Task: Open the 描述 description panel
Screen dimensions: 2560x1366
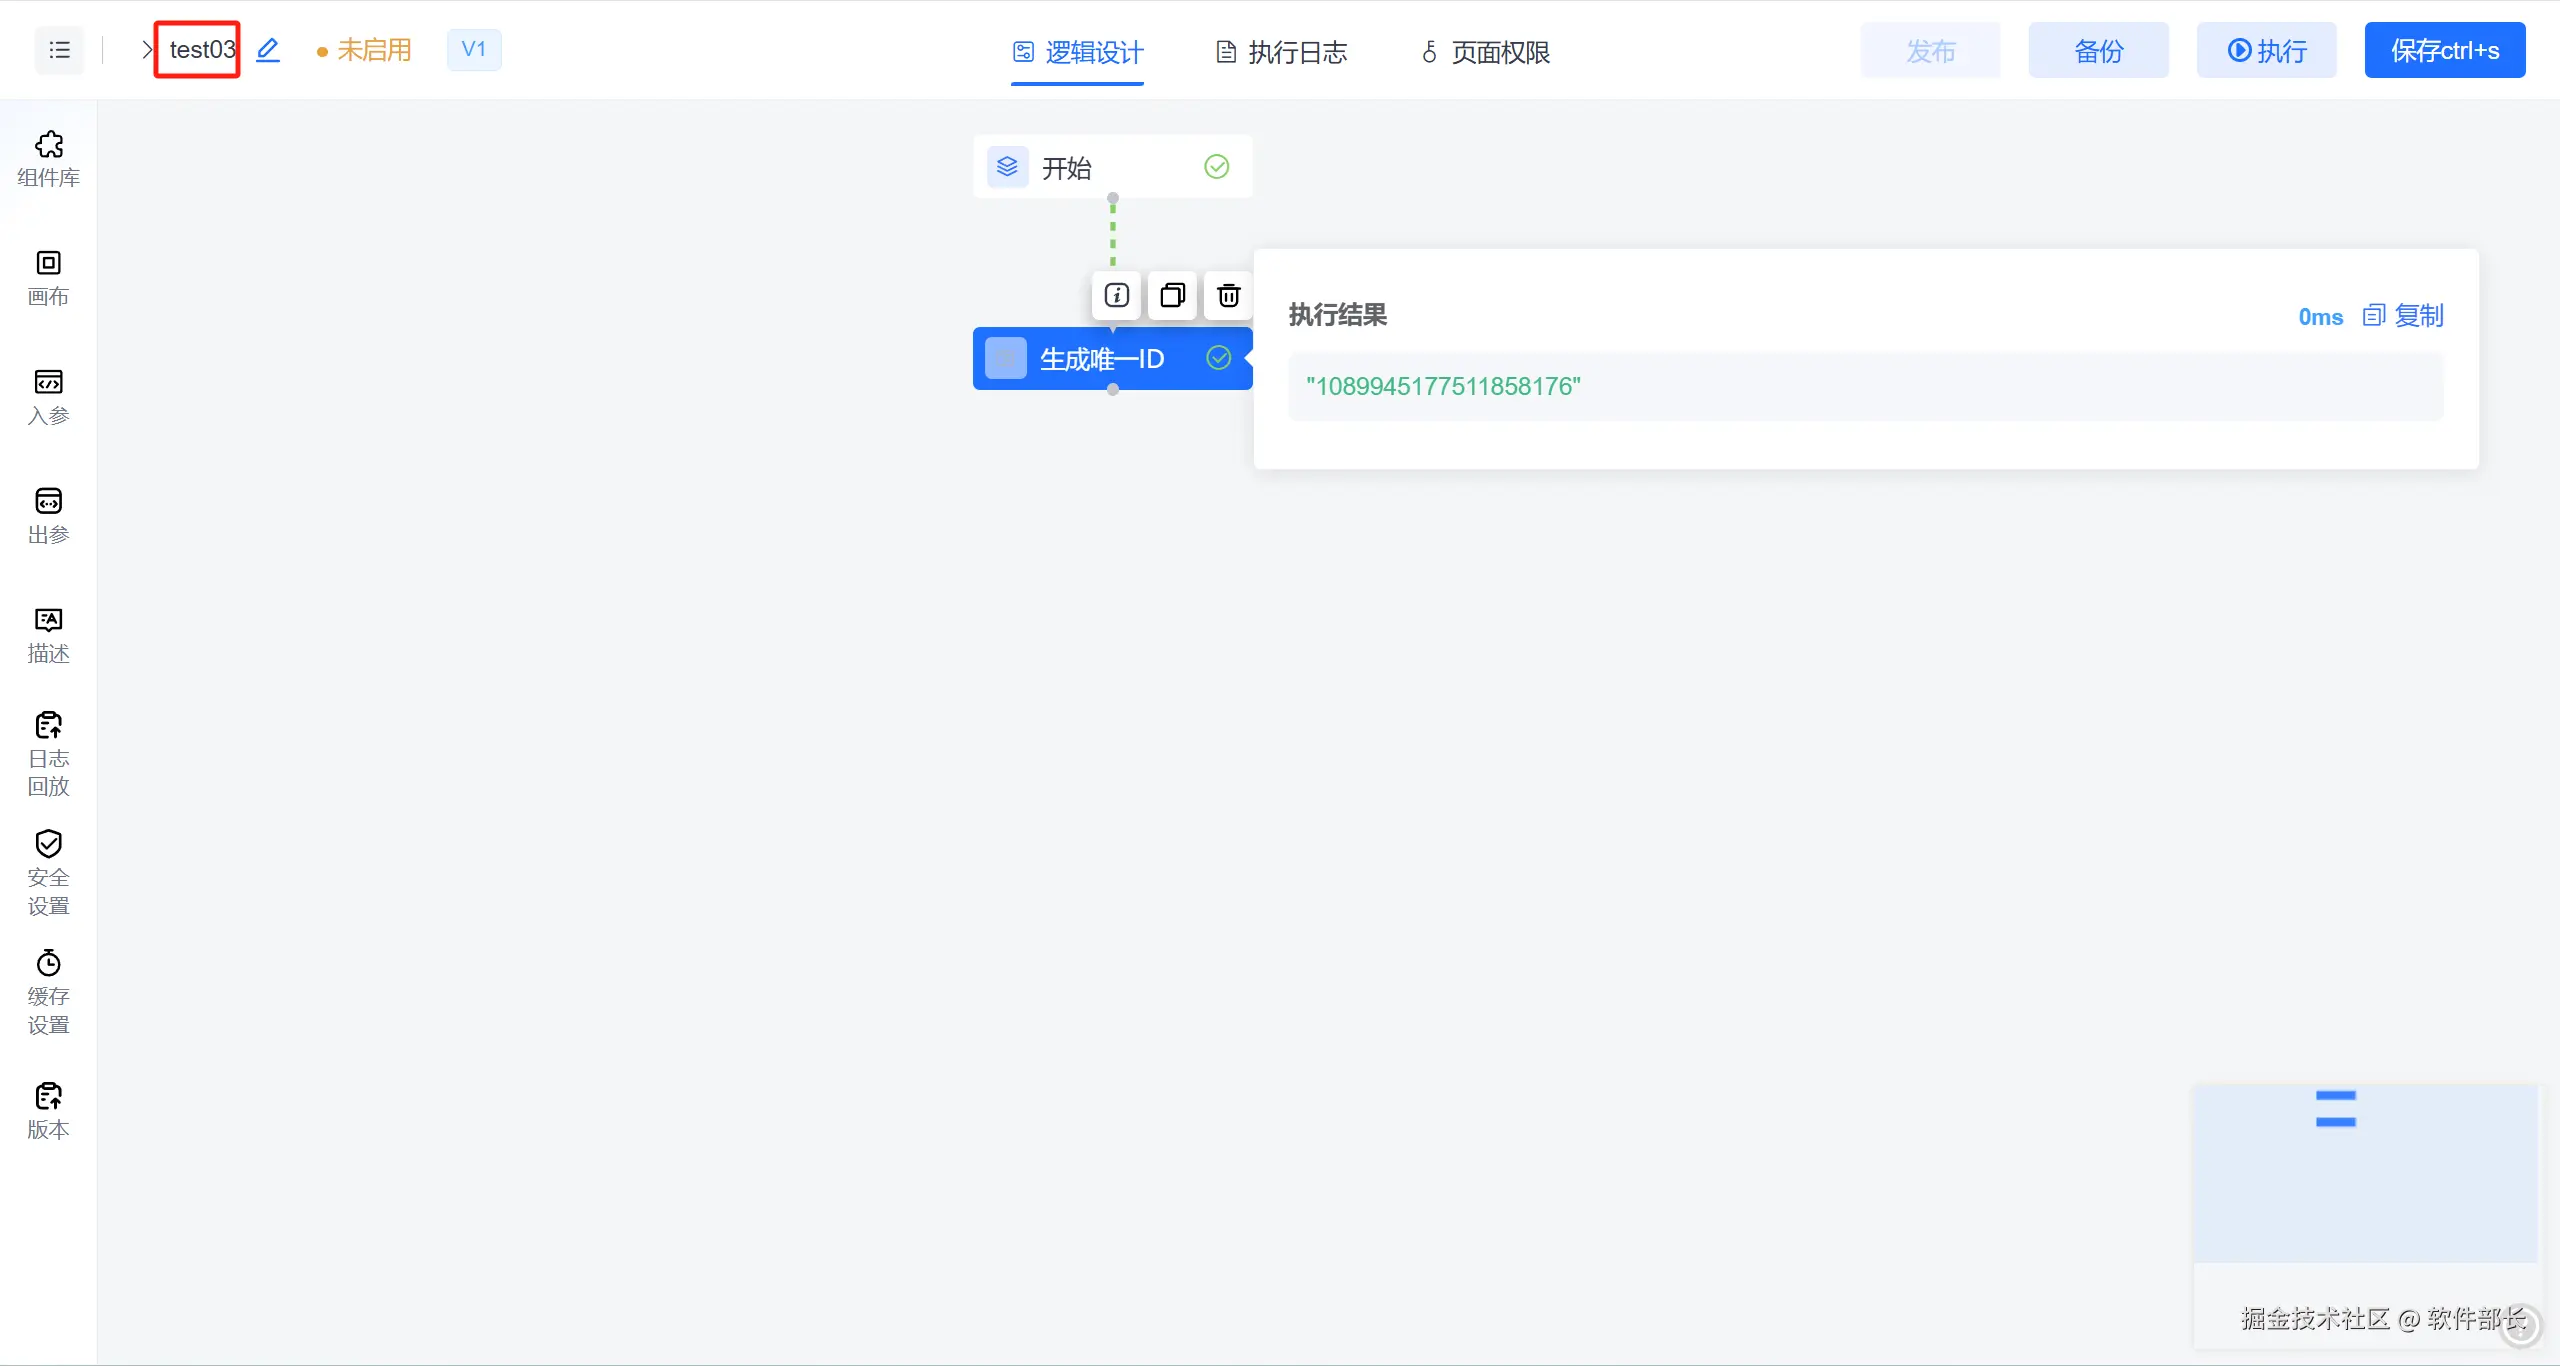Action: coord(48,635)
